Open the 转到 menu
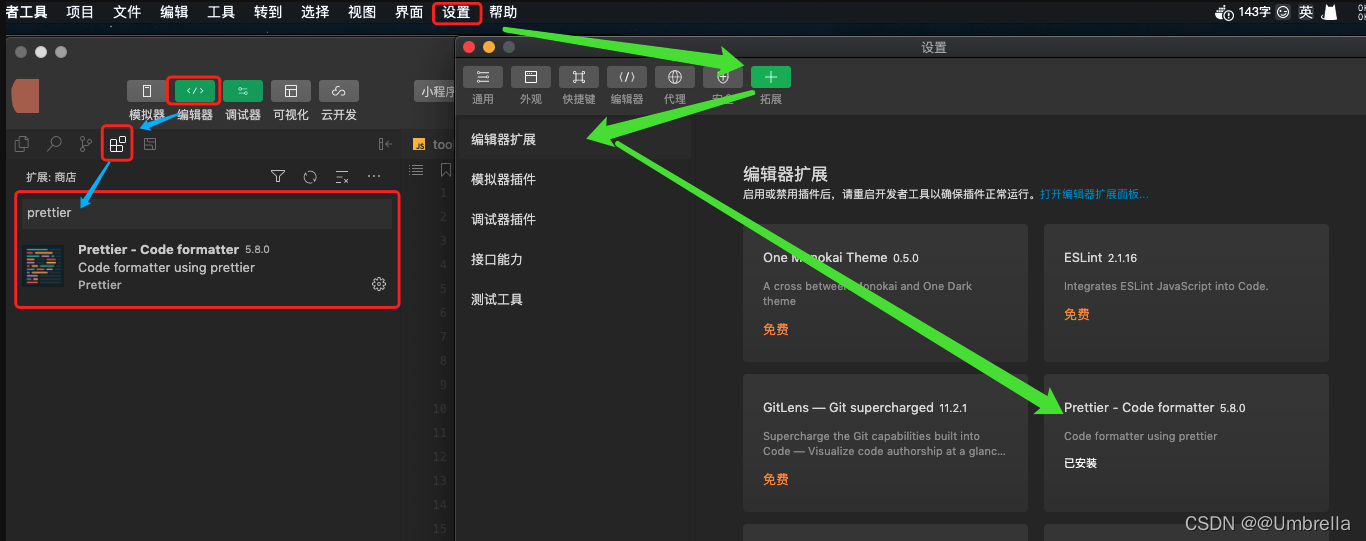 tap(268, 12)
